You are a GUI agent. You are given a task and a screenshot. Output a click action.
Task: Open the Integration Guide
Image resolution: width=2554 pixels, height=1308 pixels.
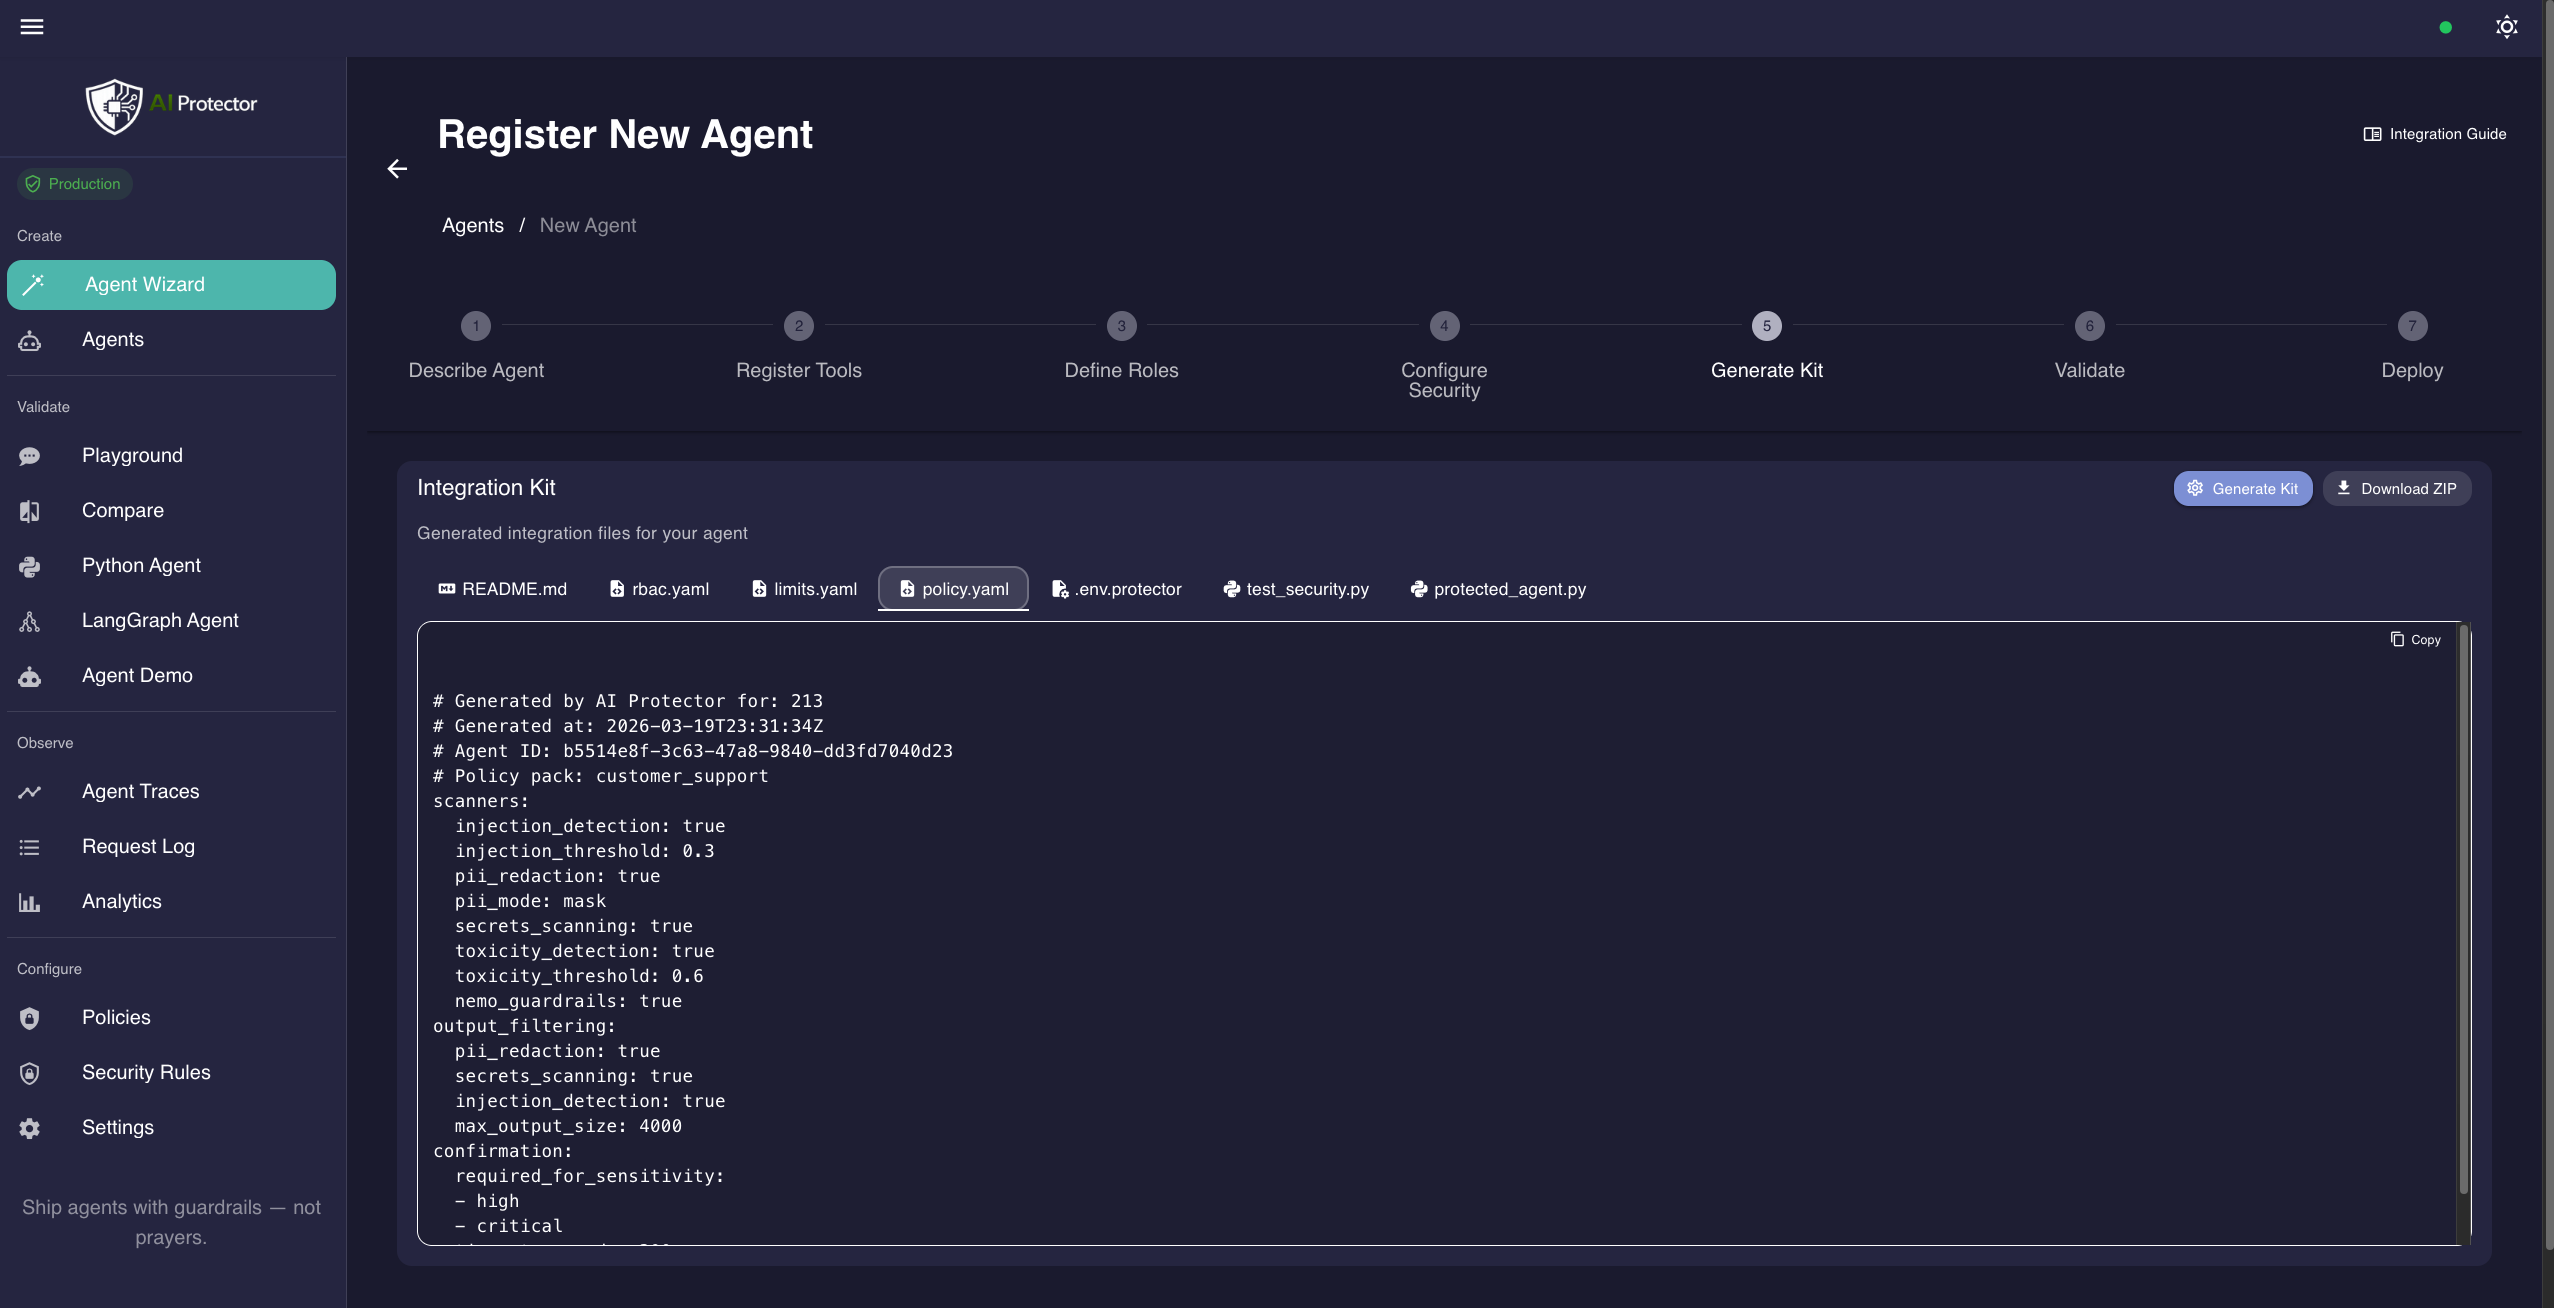click(2433, 133)
